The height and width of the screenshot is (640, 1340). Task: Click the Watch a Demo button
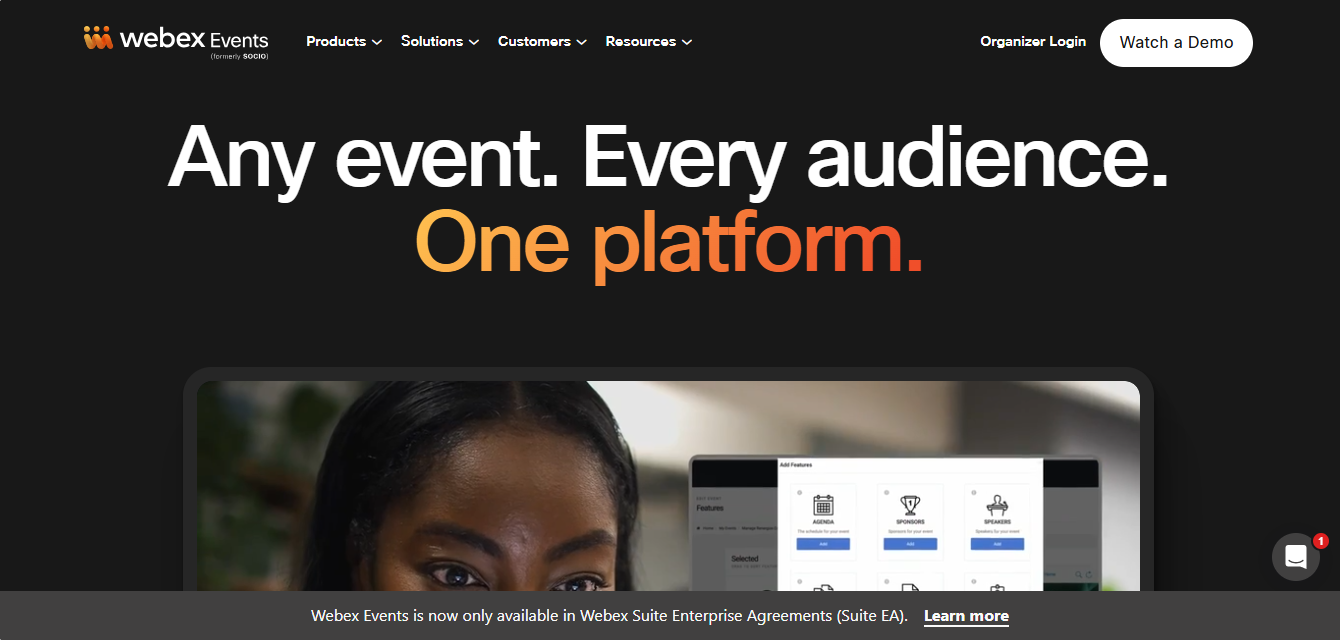pos(1176,43)
